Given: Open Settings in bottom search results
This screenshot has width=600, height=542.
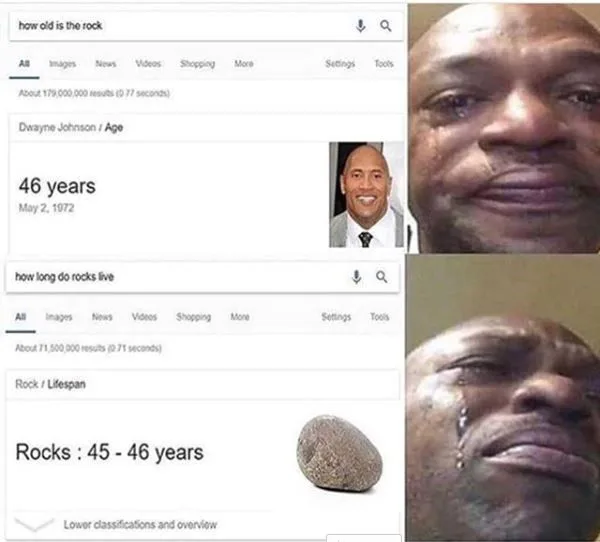Looking at the screenshot, I should pyautogui.click(x=336, y=317).
